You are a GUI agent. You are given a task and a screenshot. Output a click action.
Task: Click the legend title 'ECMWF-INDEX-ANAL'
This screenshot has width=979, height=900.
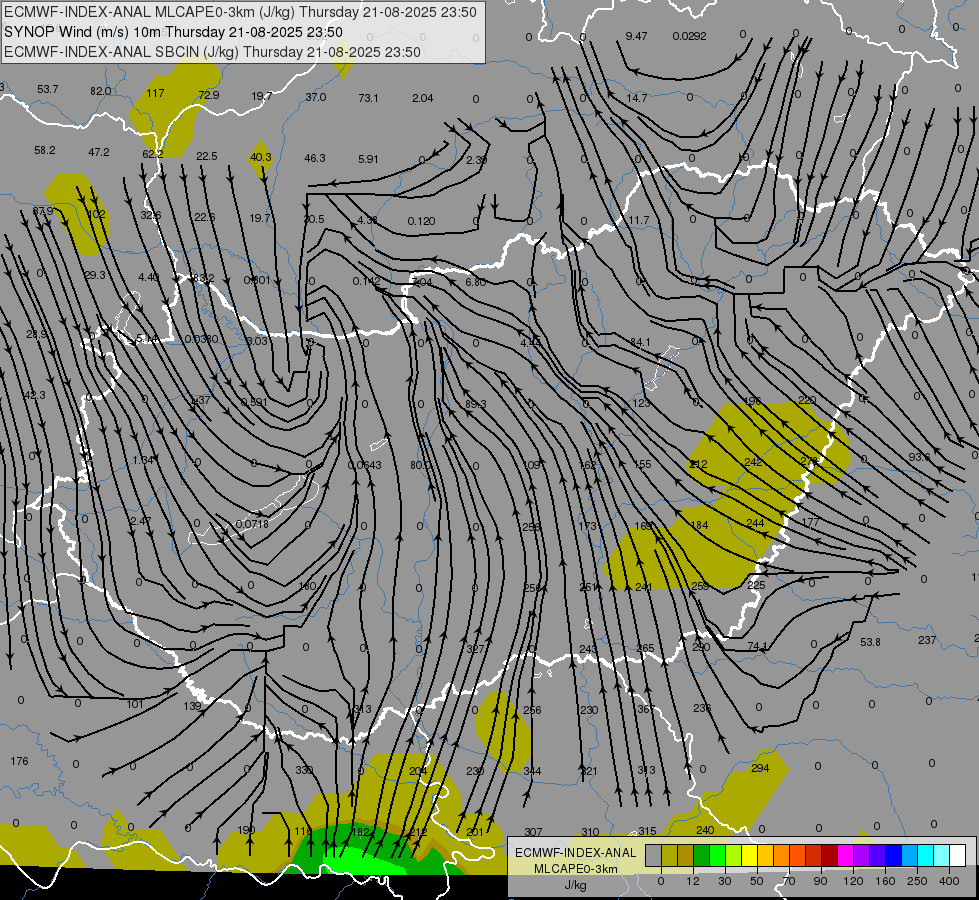pos(575,853)
